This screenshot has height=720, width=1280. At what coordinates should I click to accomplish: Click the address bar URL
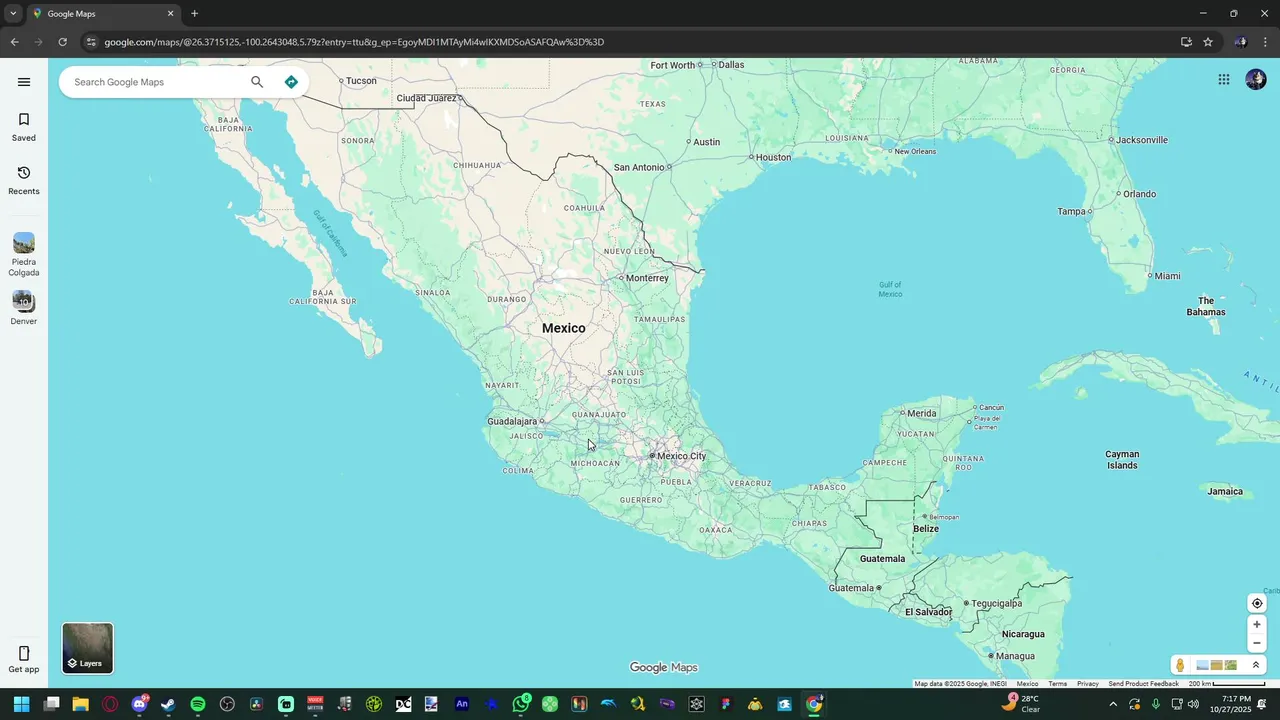click(x=354, y=42)
